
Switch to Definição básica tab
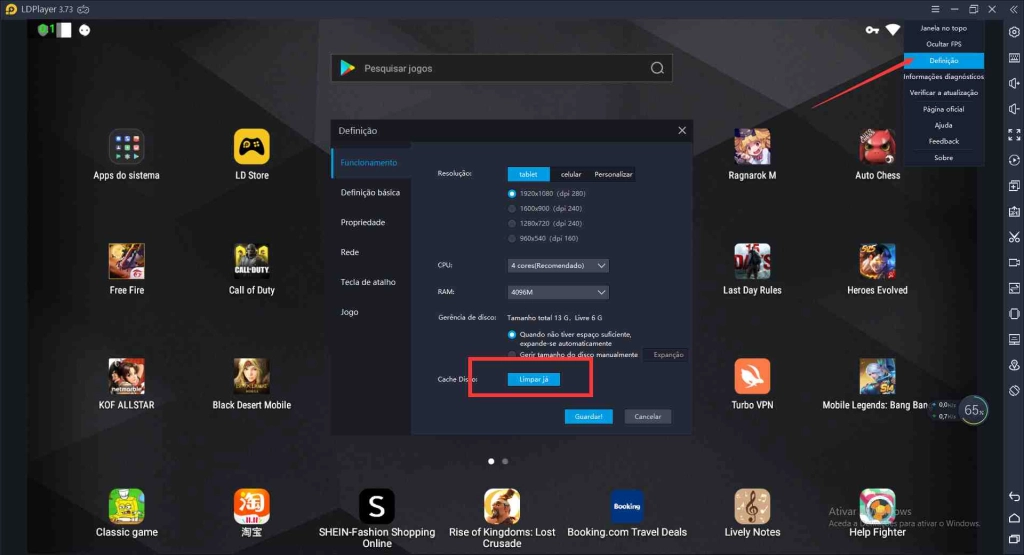[x=370, y=192]
